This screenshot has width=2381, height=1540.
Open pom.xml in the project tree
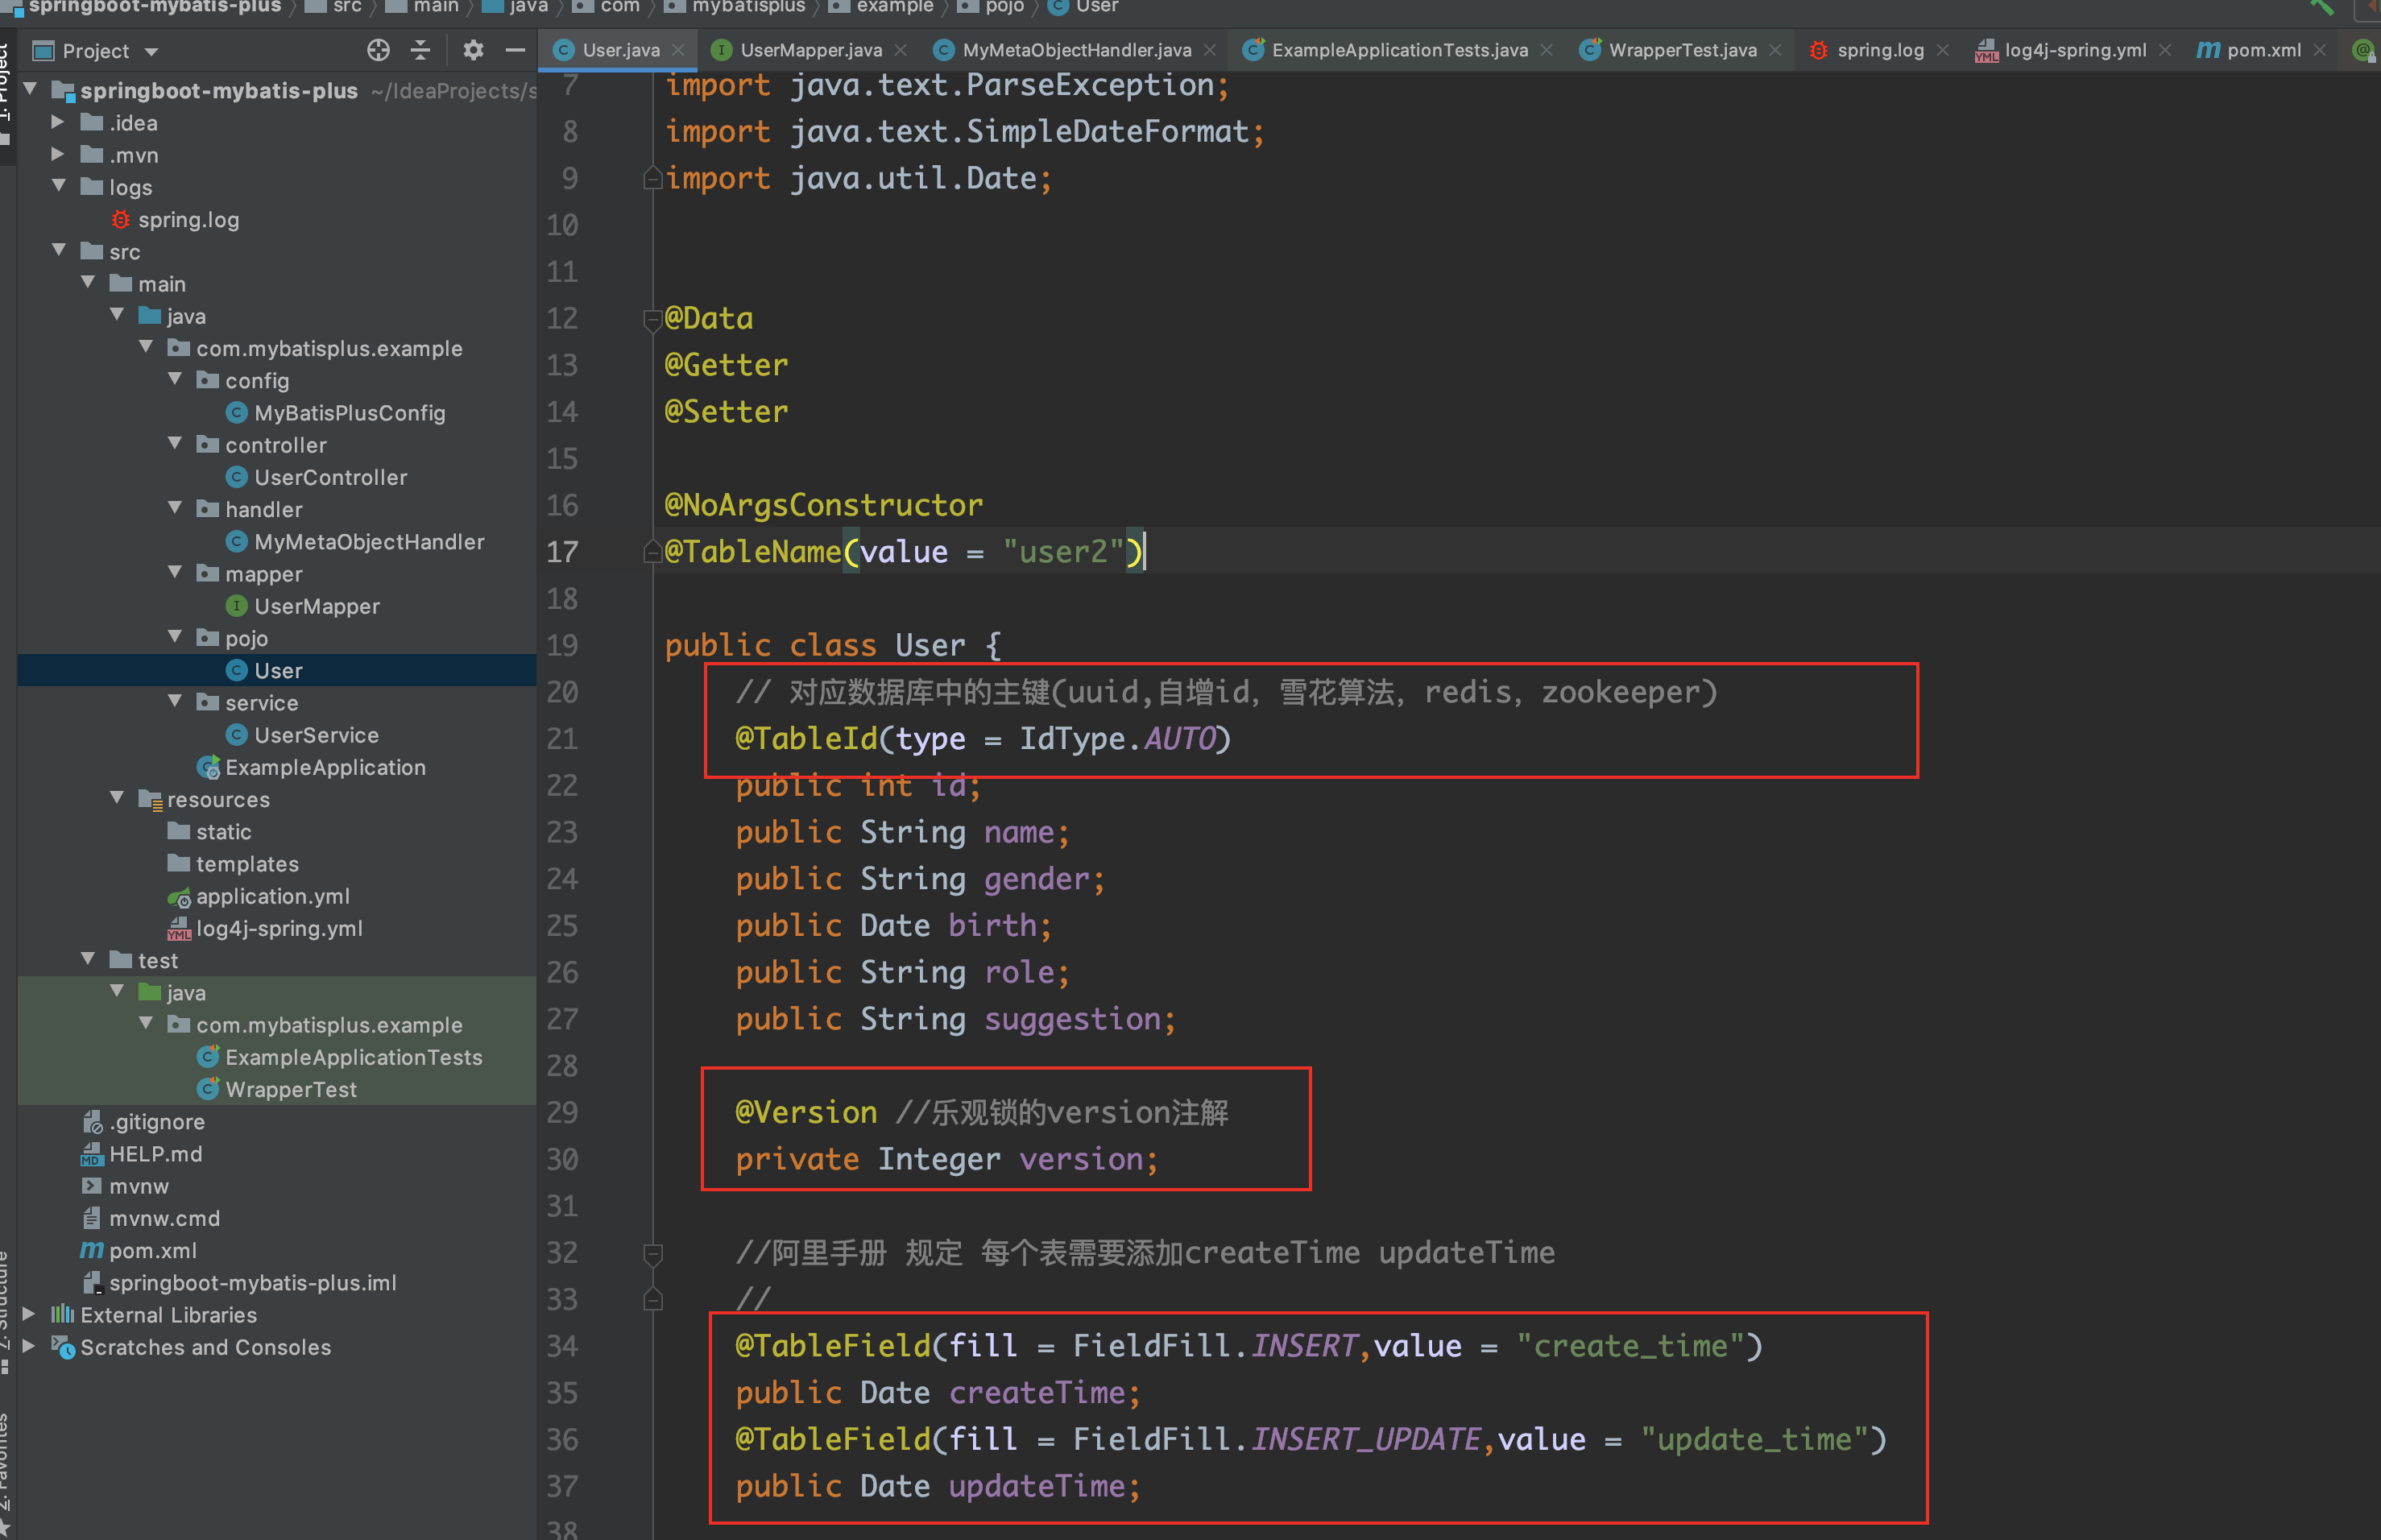coord(152,1251)
